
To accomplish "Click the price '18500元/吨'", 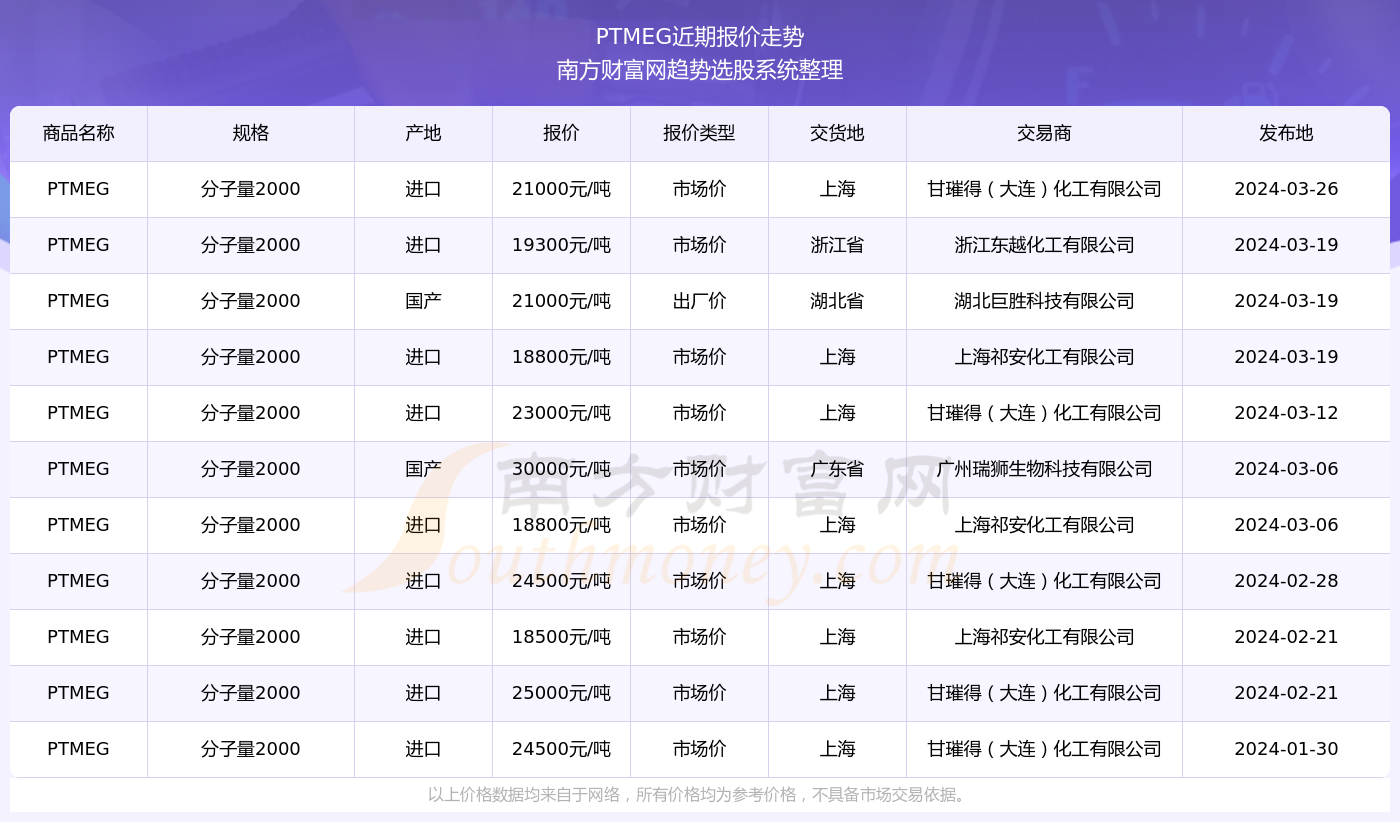I will click(561, 637).
